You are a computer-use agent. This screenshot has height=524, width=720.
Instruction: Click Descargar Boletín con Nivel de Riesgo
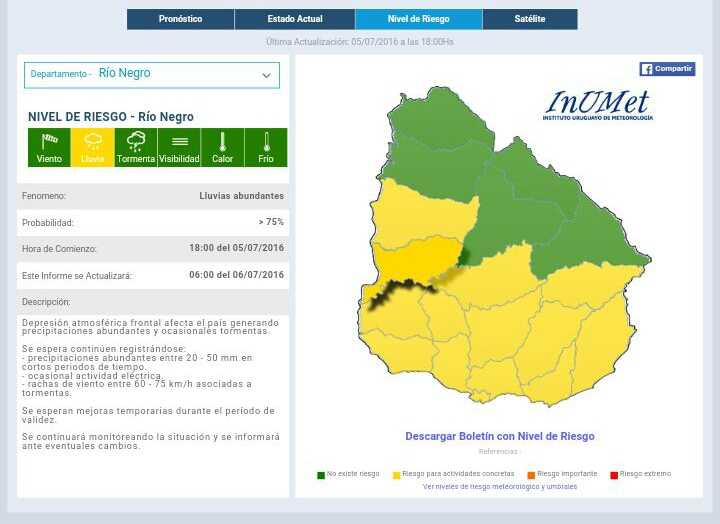pos(499,436)
